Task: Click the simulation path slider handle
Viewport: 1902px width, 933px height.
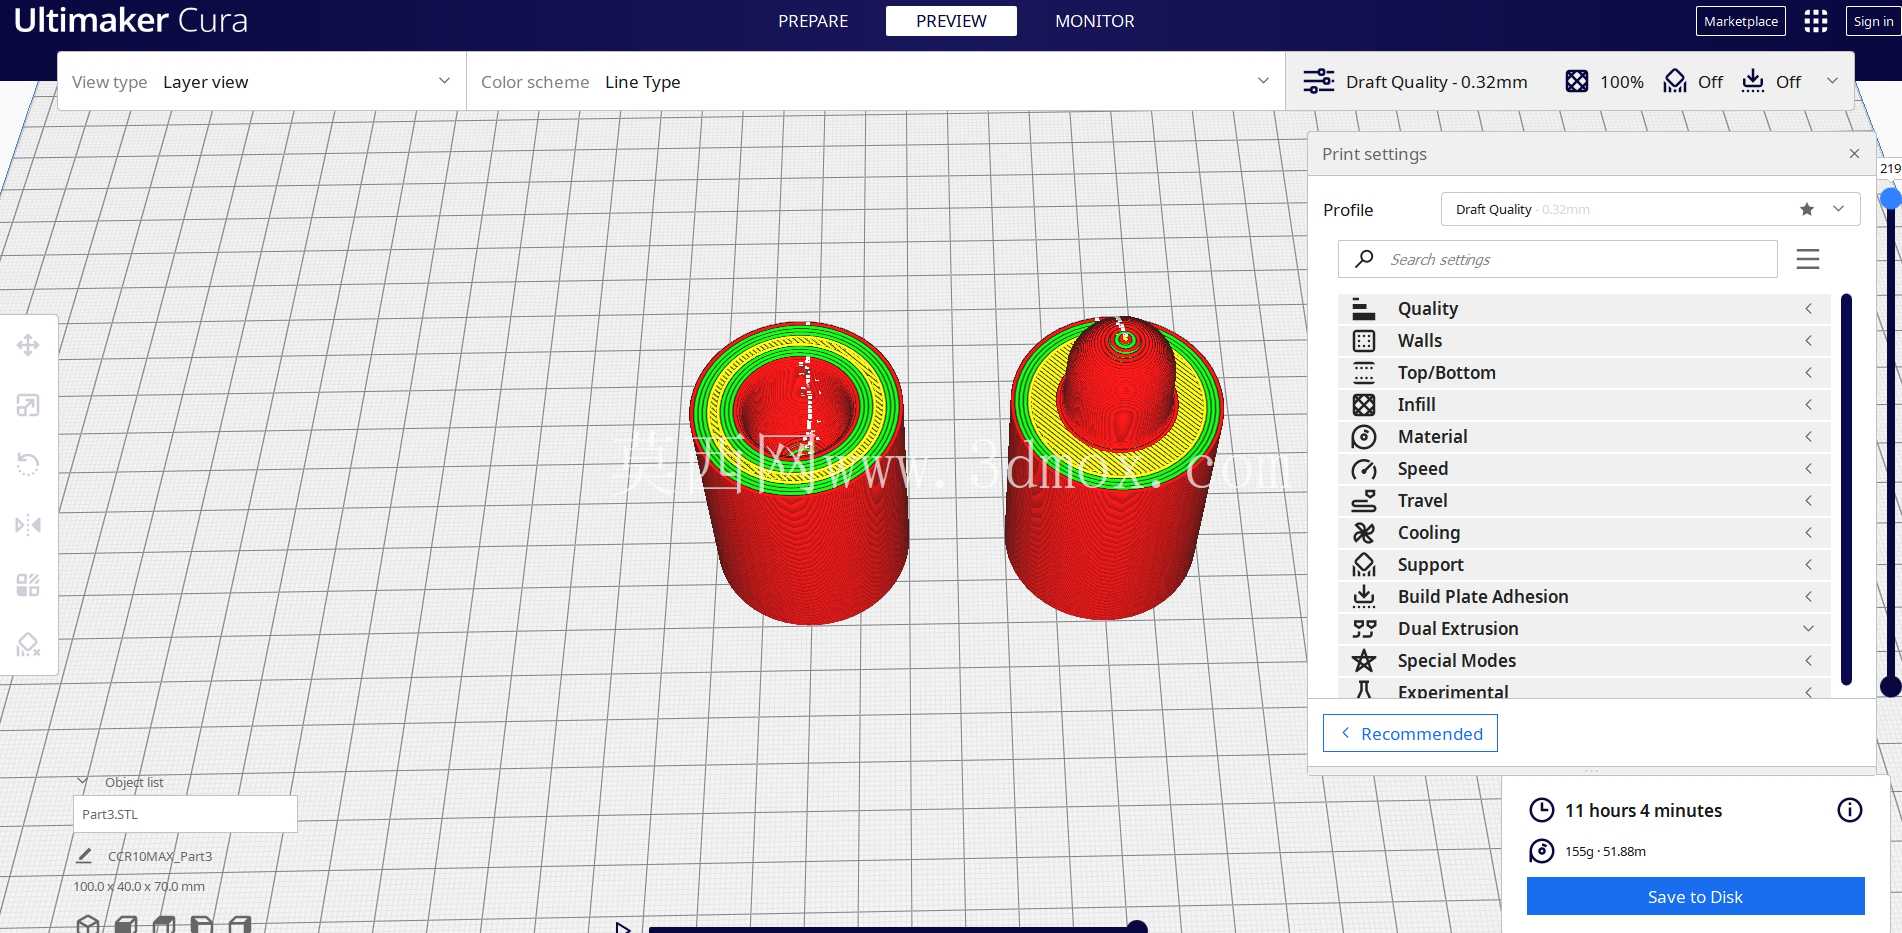Action: coord(1137,927)
